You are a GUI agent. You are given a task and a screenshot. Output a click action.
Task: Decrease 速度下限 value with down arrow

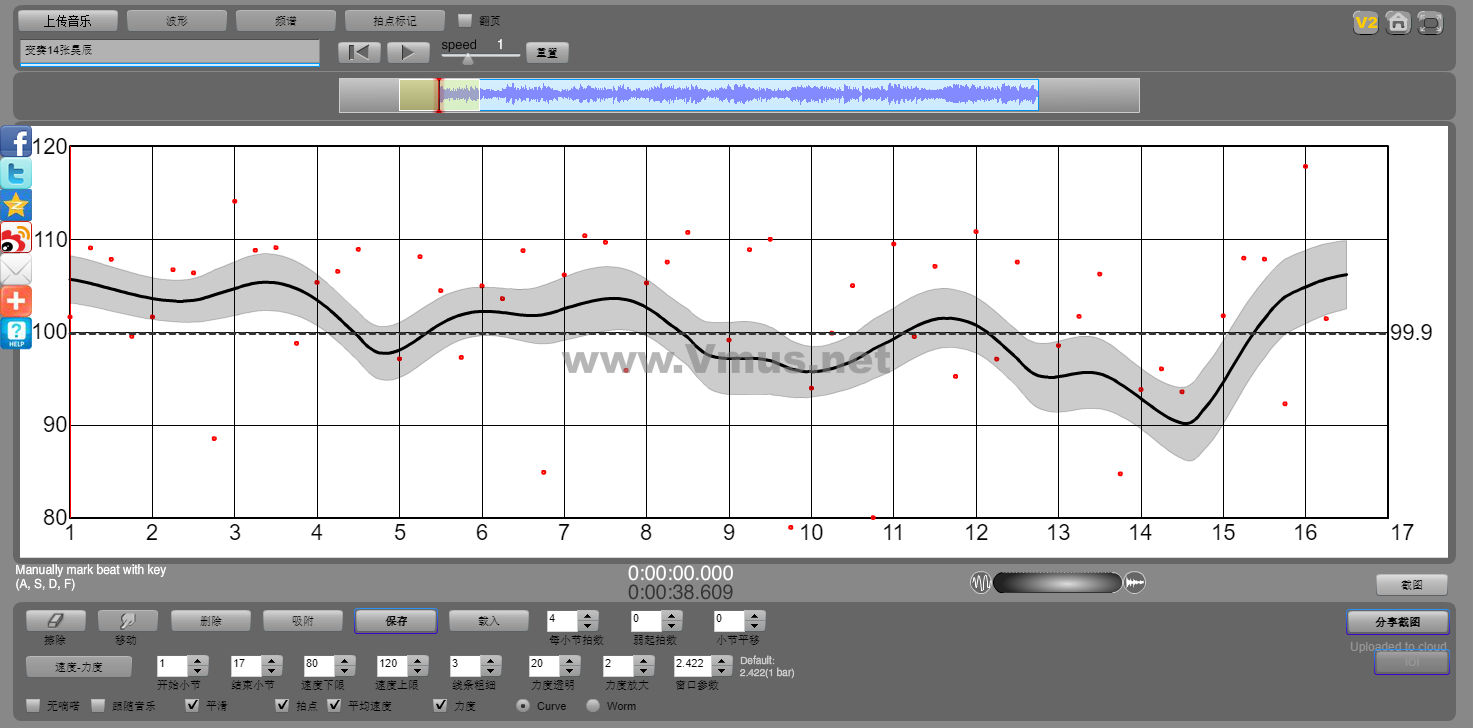pos(344,670)
